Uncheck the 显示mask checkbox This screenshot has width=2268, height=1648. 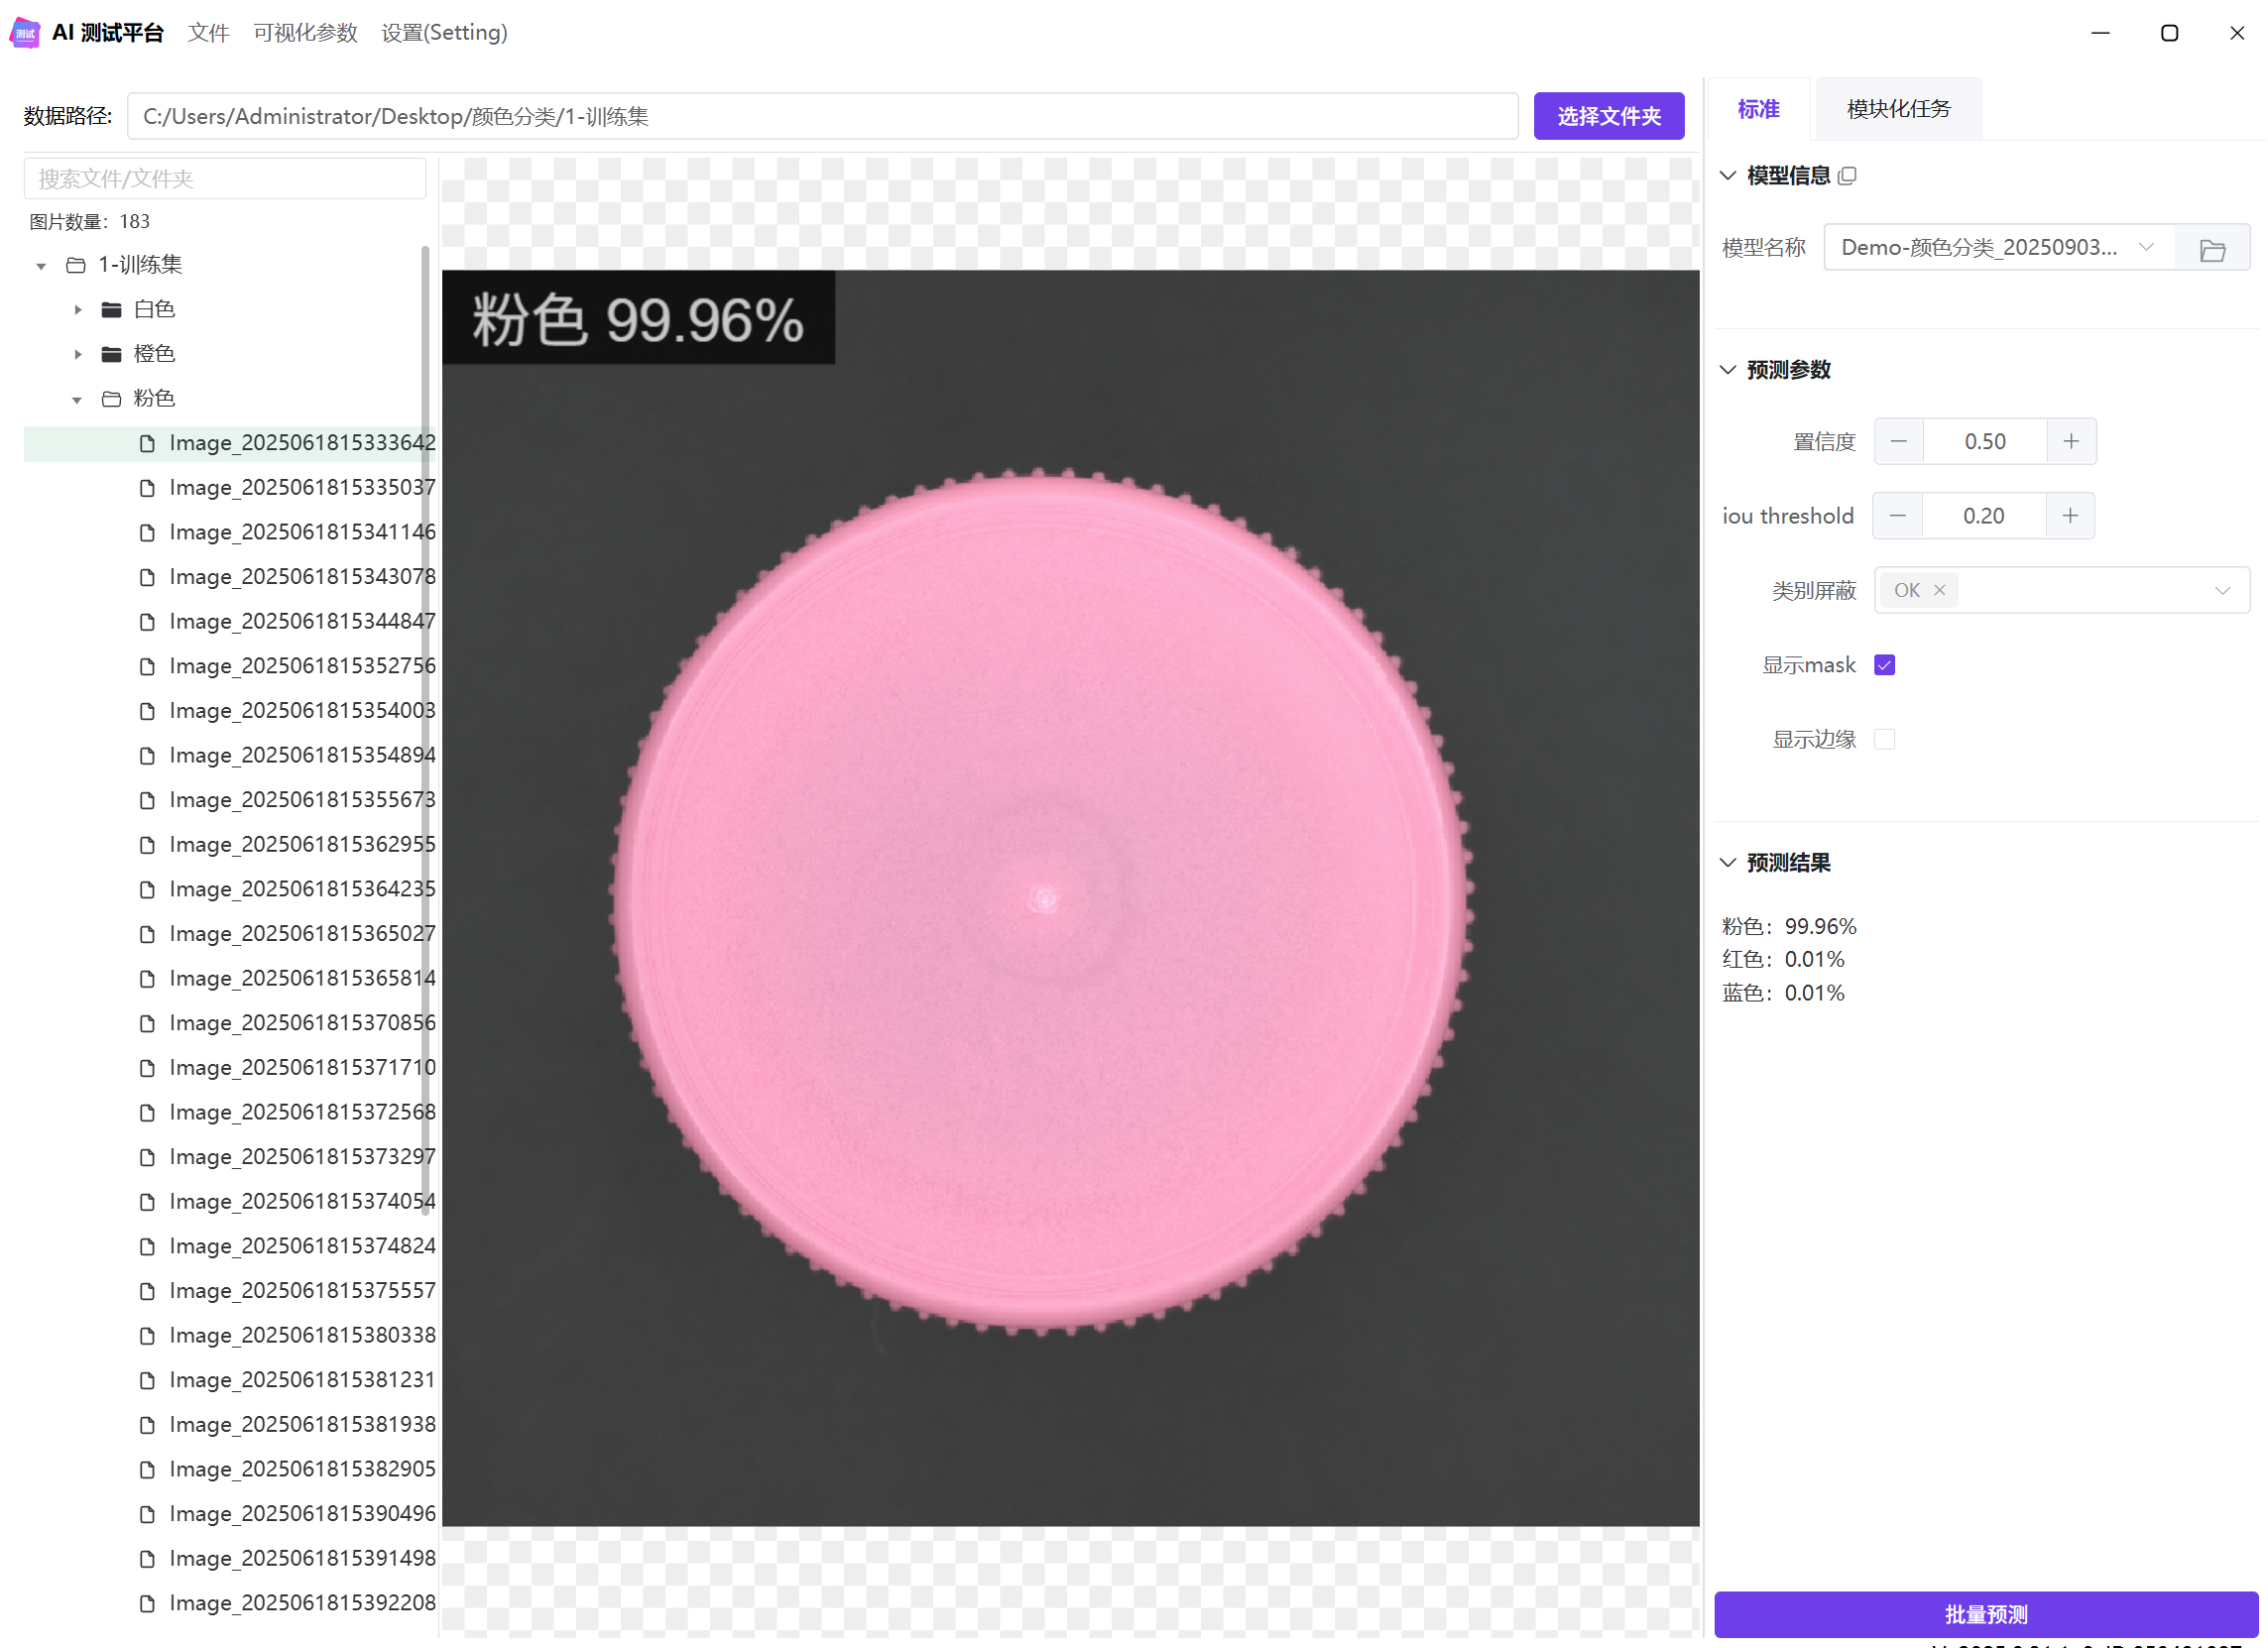pos(1884,665)
